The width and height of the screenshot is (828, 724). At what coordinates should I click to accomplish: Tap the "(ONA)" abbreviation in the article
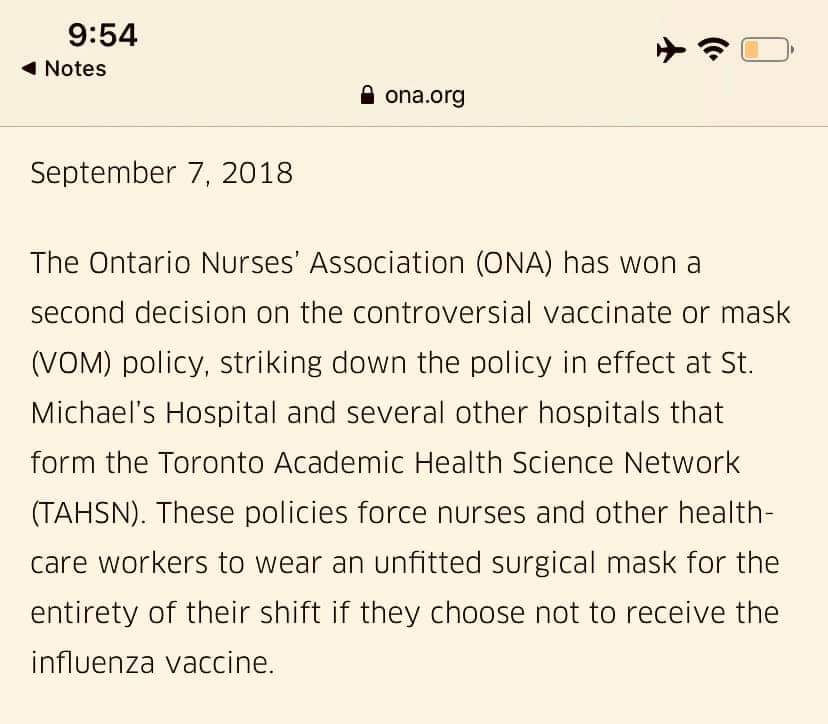pyautogui.click(x=514, y=263)
